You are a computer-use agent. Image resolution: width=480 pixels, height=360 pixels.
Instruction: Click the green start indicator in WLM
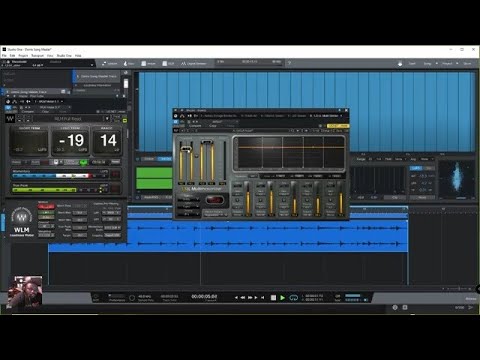pos(83,162)
